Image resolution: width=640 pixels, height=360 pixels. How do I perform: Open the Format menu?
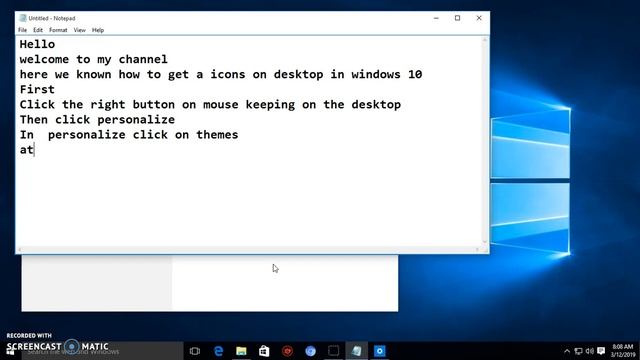coord(58,30)
